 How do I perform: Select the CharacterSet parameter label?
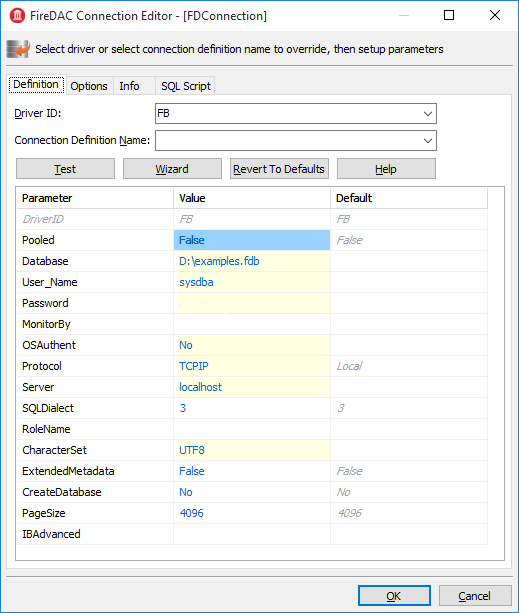click(x=54, y=450)
